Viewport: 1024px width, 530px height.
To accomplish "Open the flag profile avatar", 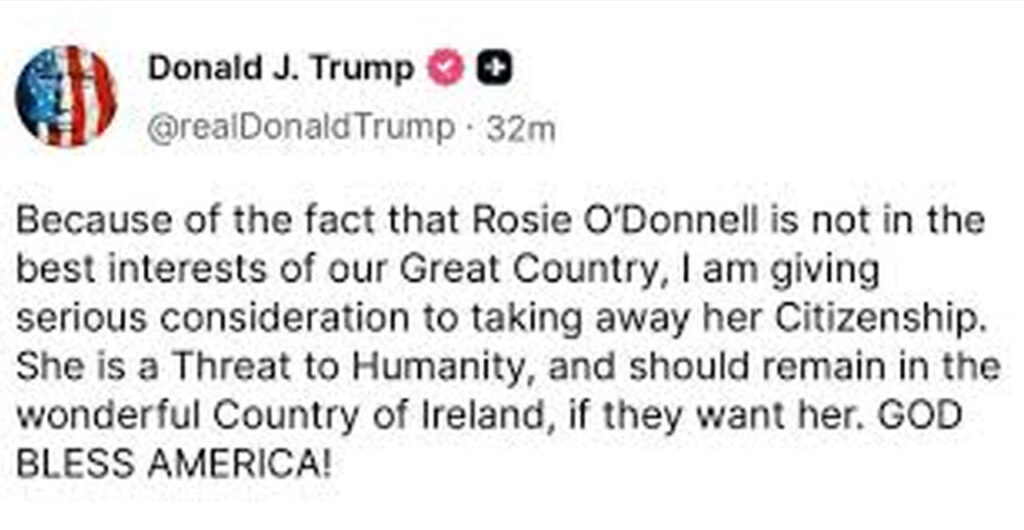I will 66,96.
